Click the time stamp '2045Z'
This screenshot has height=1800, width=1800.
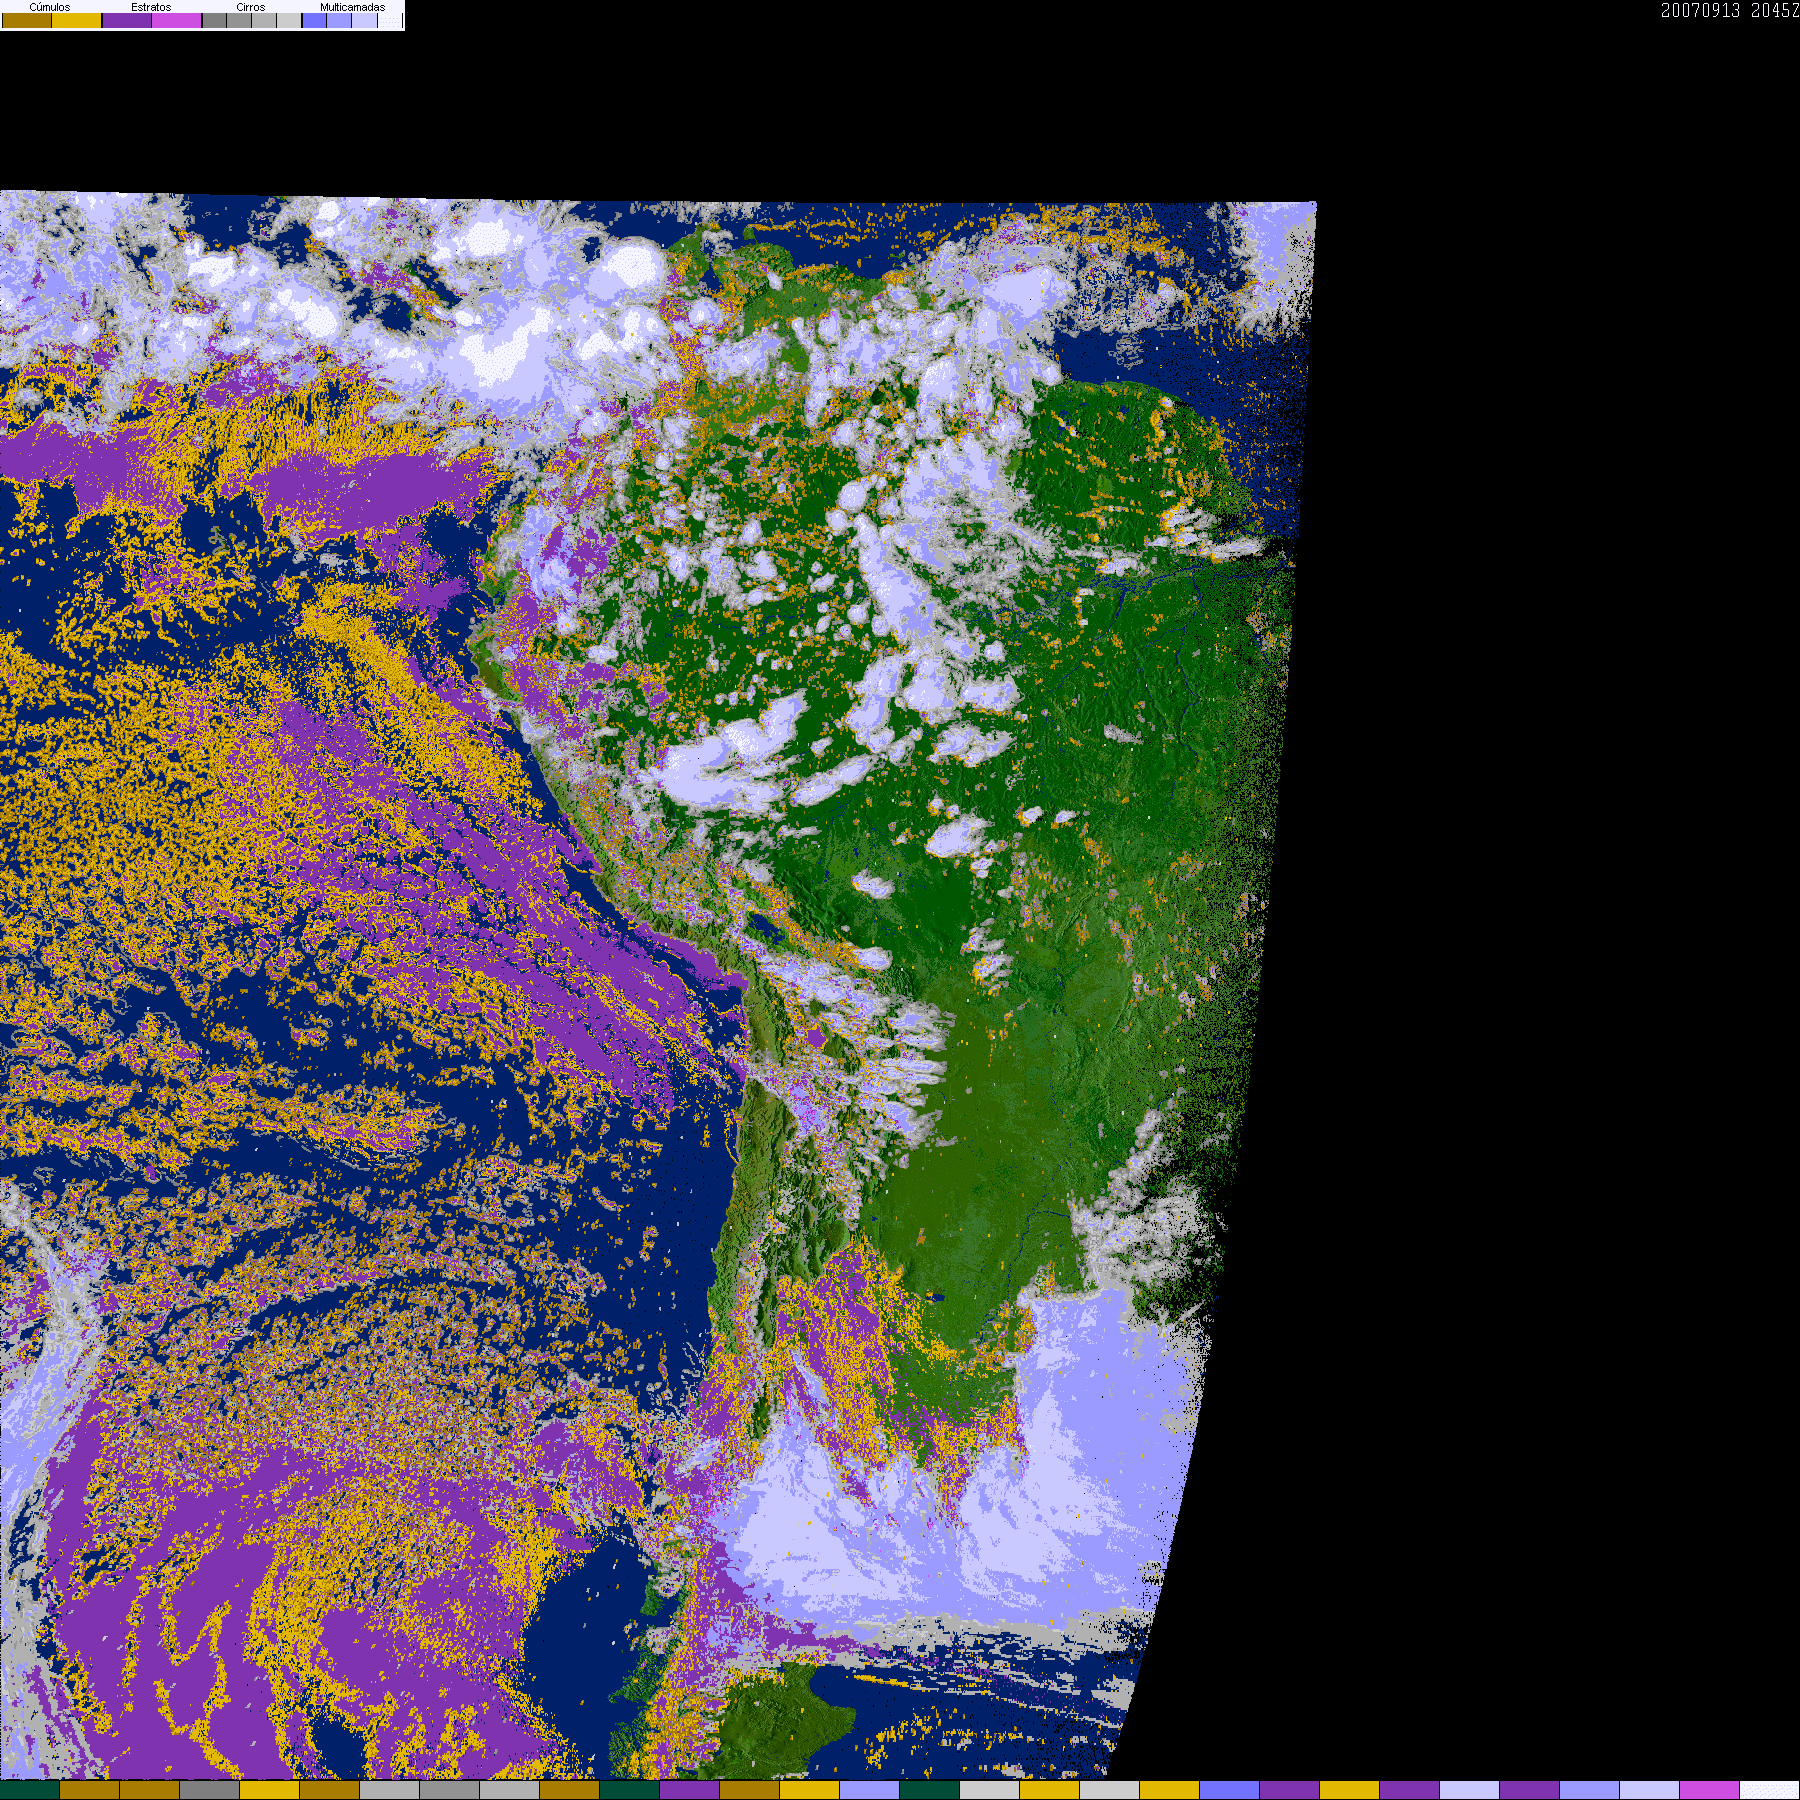pos(1775,11)
